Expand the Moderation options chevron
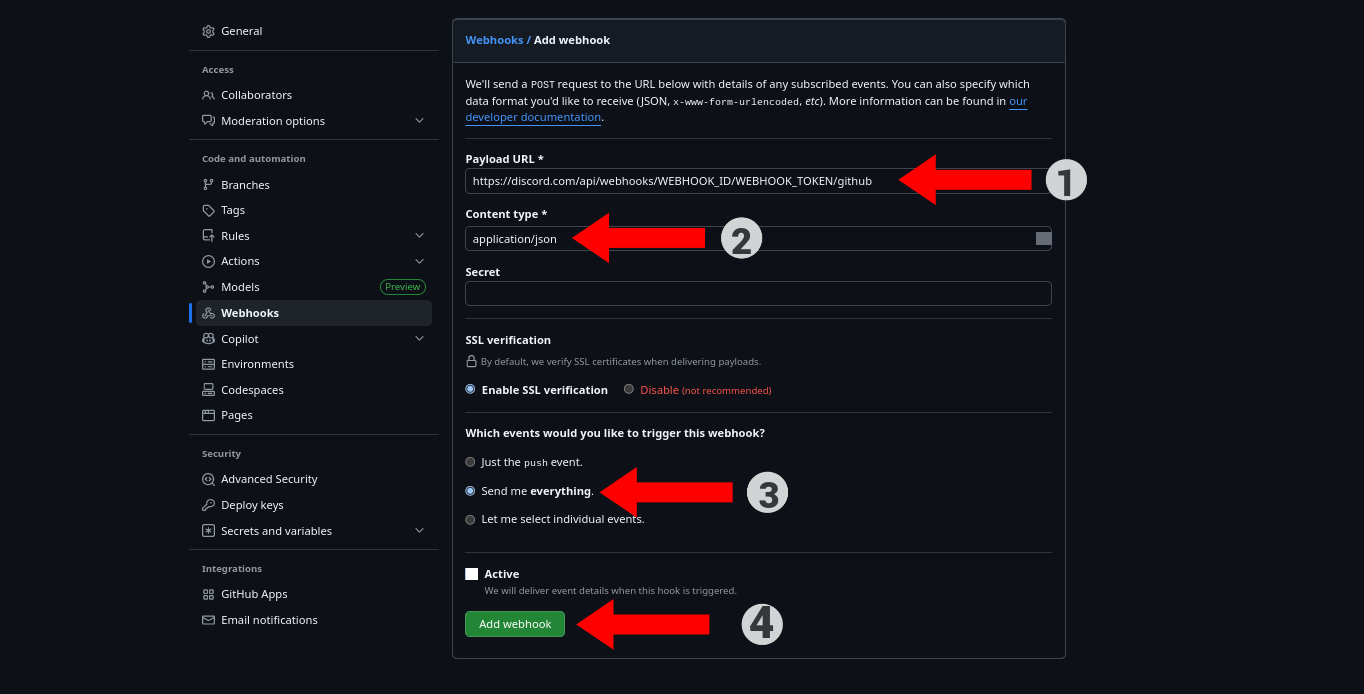1364x694 pixels. click(x=419, y=121)
